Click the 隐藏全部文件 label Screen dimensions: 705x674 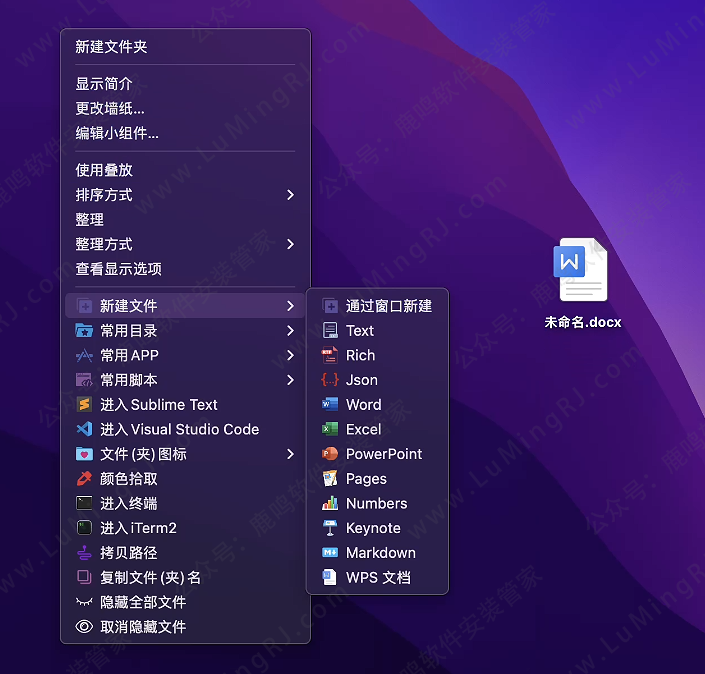(143, 602)
